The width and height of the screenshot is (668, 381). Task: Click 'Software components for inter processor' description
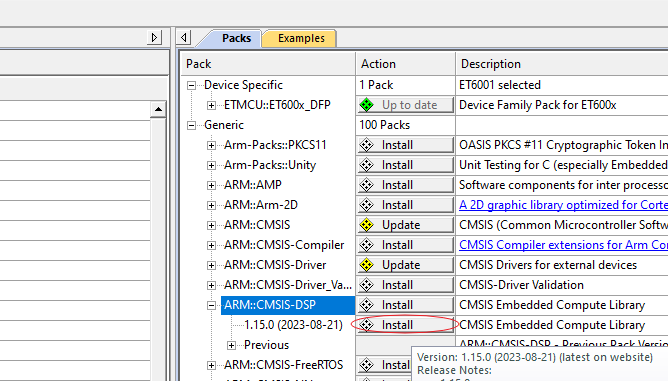(x=563, y=185)
